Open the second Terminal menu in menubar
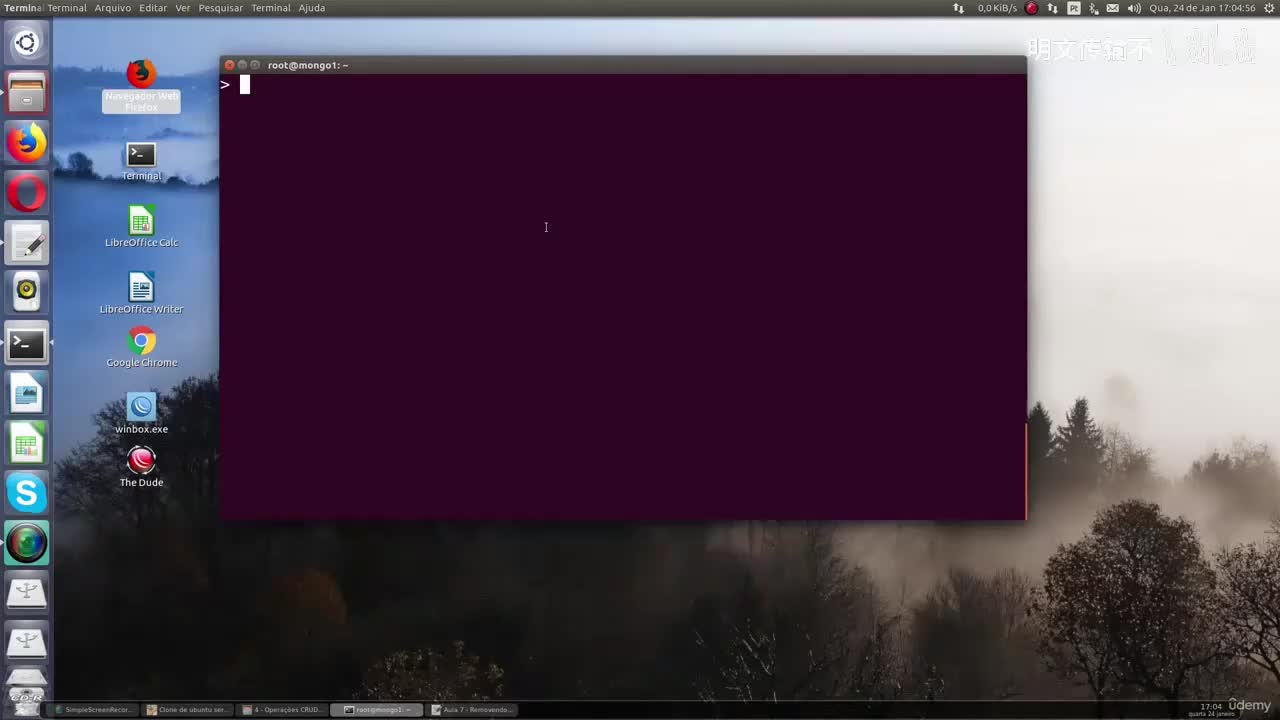This screenshot has width=1280, height=720. pos(270,8)
